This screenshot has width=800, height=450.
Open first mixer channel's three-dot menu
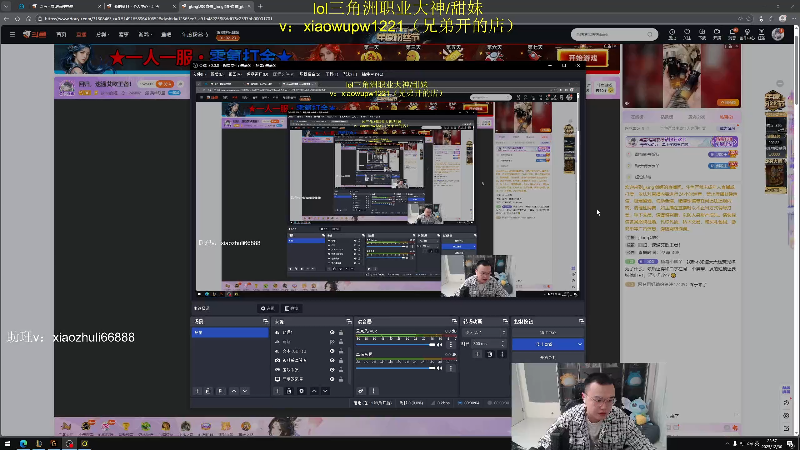451,345
